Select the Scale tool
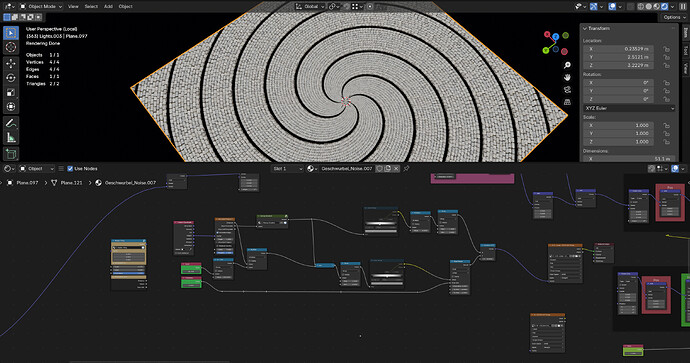The image size is (690, 363). pyautogui.click(x=11, y=92)
